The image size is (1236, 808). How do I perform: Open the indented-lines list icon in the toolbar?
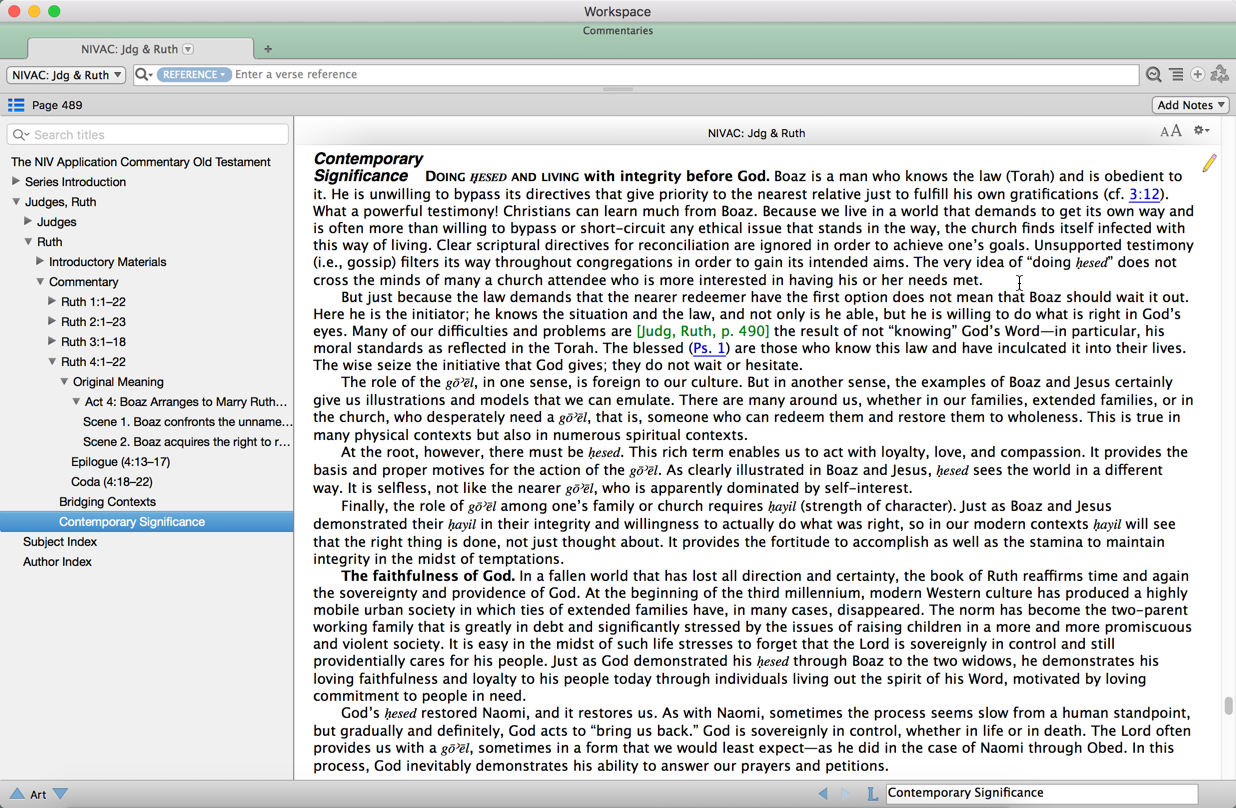[x=1176, y=75]
